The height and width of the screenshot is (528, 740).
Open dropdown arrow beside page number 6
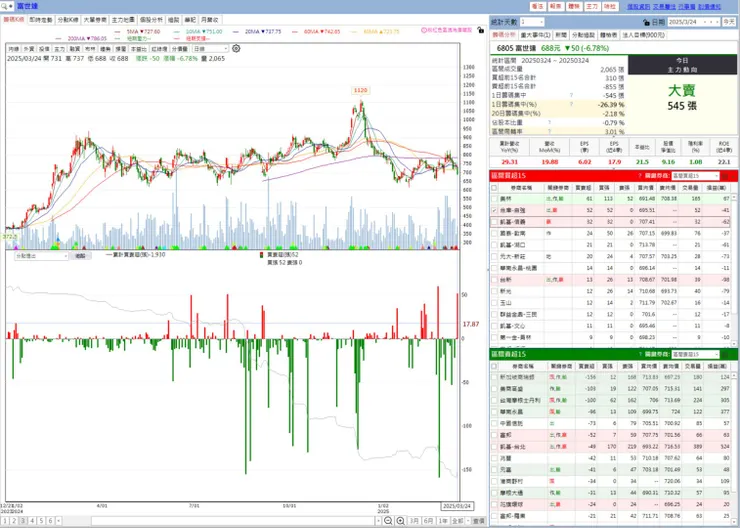(x=59, y=521)
